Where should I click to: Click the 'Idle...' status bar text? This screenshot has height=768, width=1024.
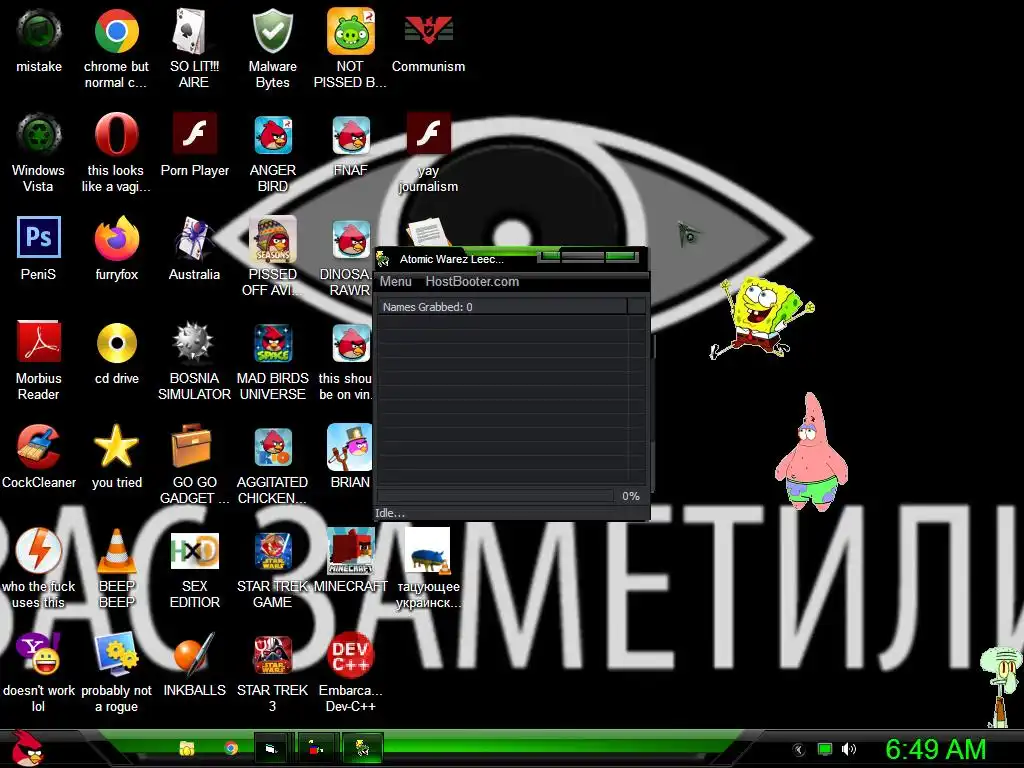coord(390,513)
